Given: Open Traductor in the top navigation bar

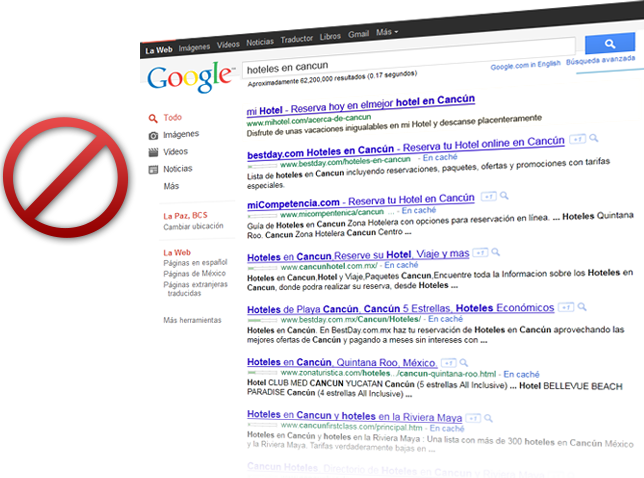Looking at the screenshot, I should [297, 39].
